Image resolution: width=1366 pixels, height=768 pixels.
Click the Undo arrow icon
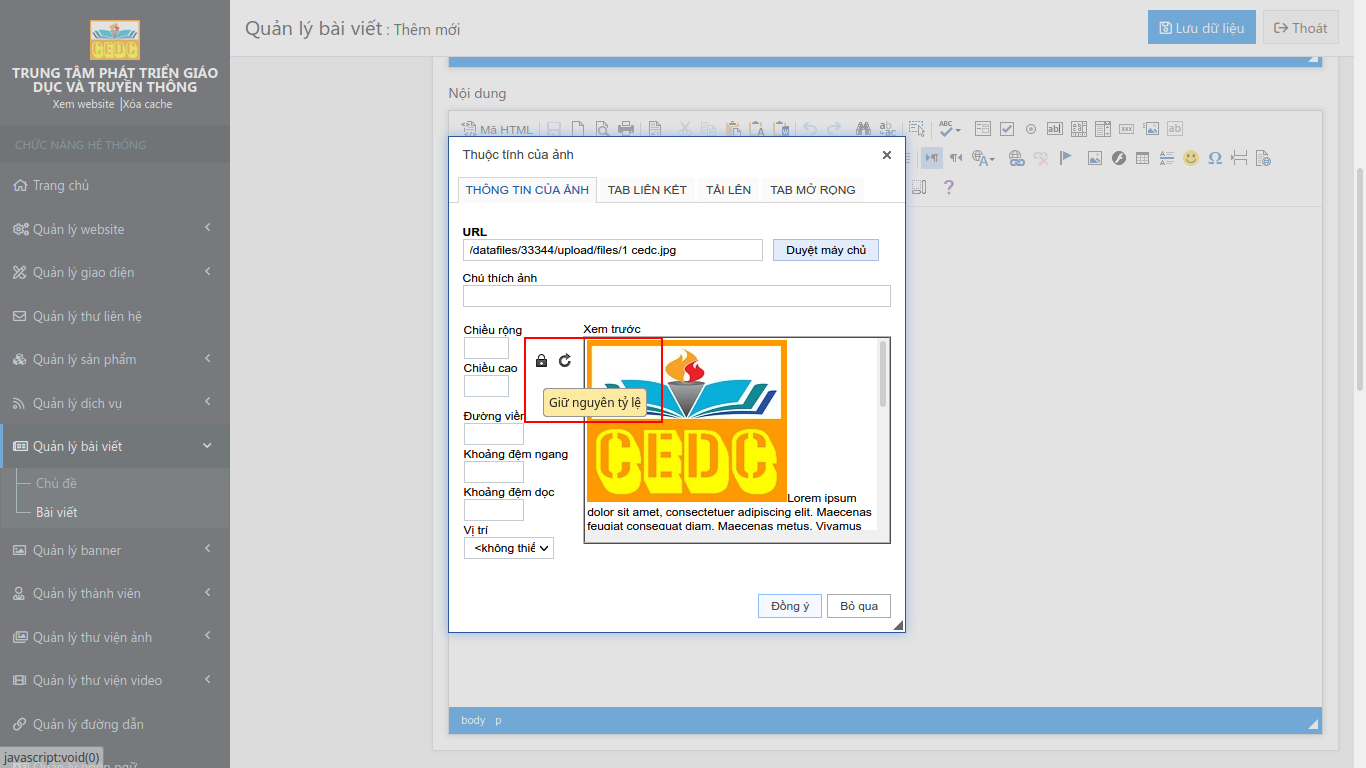(810, 129)
